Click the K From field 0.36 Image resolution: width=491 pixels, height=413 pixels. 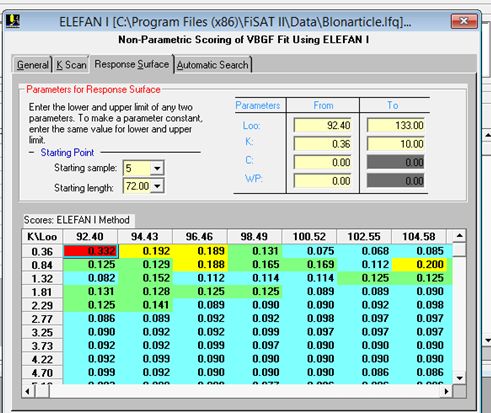click(322, 144)
